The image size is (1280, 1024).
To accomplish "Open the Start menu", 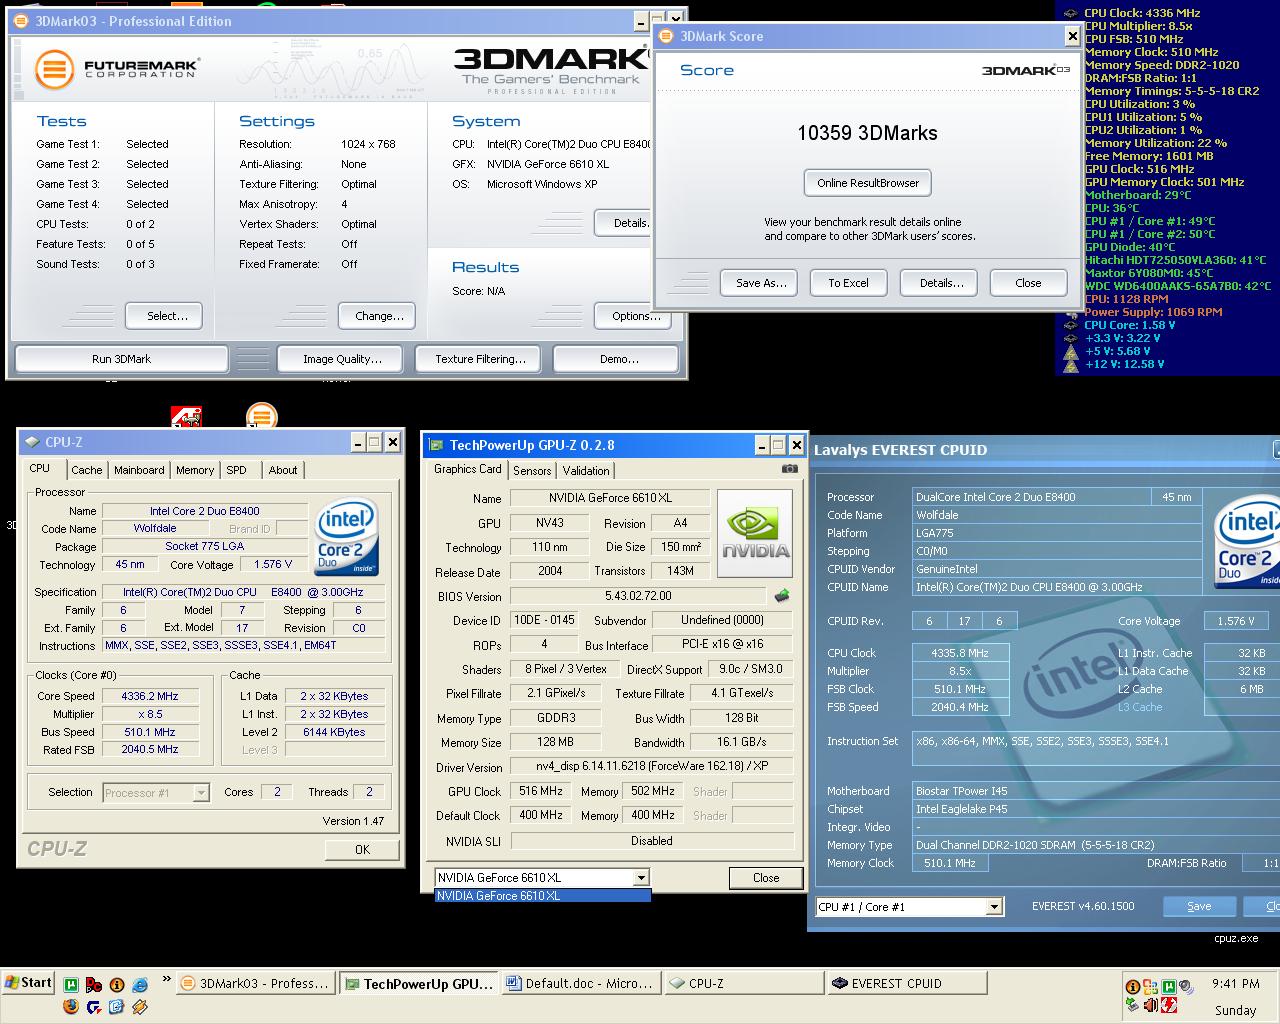I will click(x=29, y=983).
